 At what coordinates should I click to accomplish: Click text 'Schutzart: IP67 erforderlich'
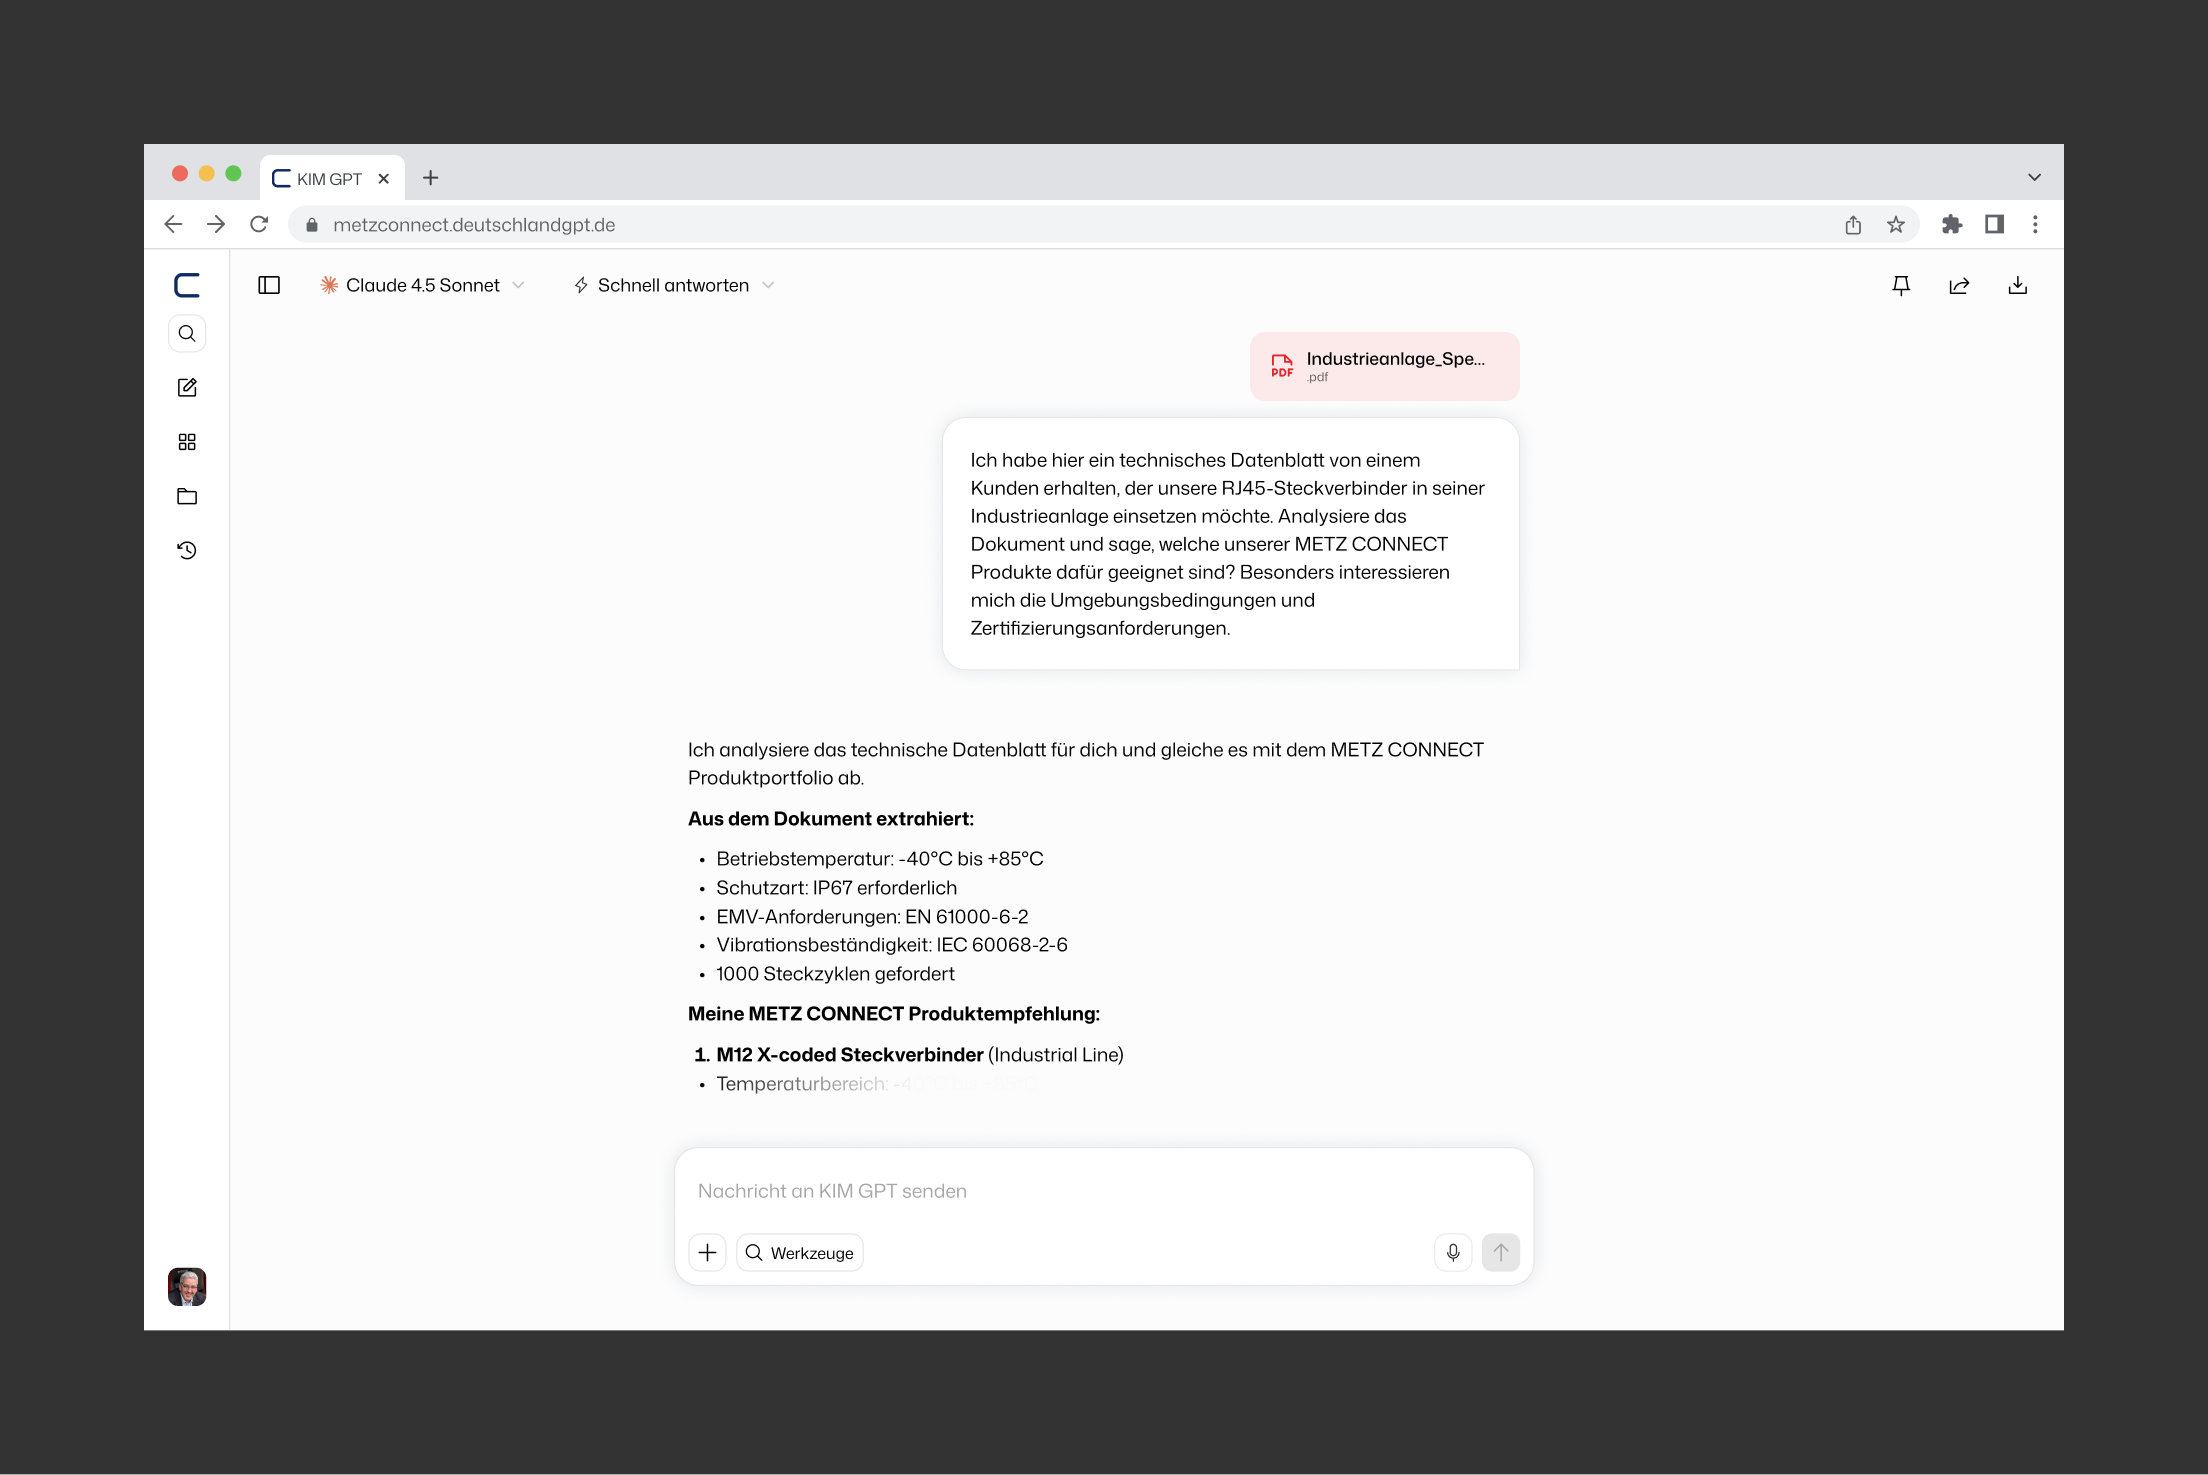pyautogui.click(x=836, y=888)
